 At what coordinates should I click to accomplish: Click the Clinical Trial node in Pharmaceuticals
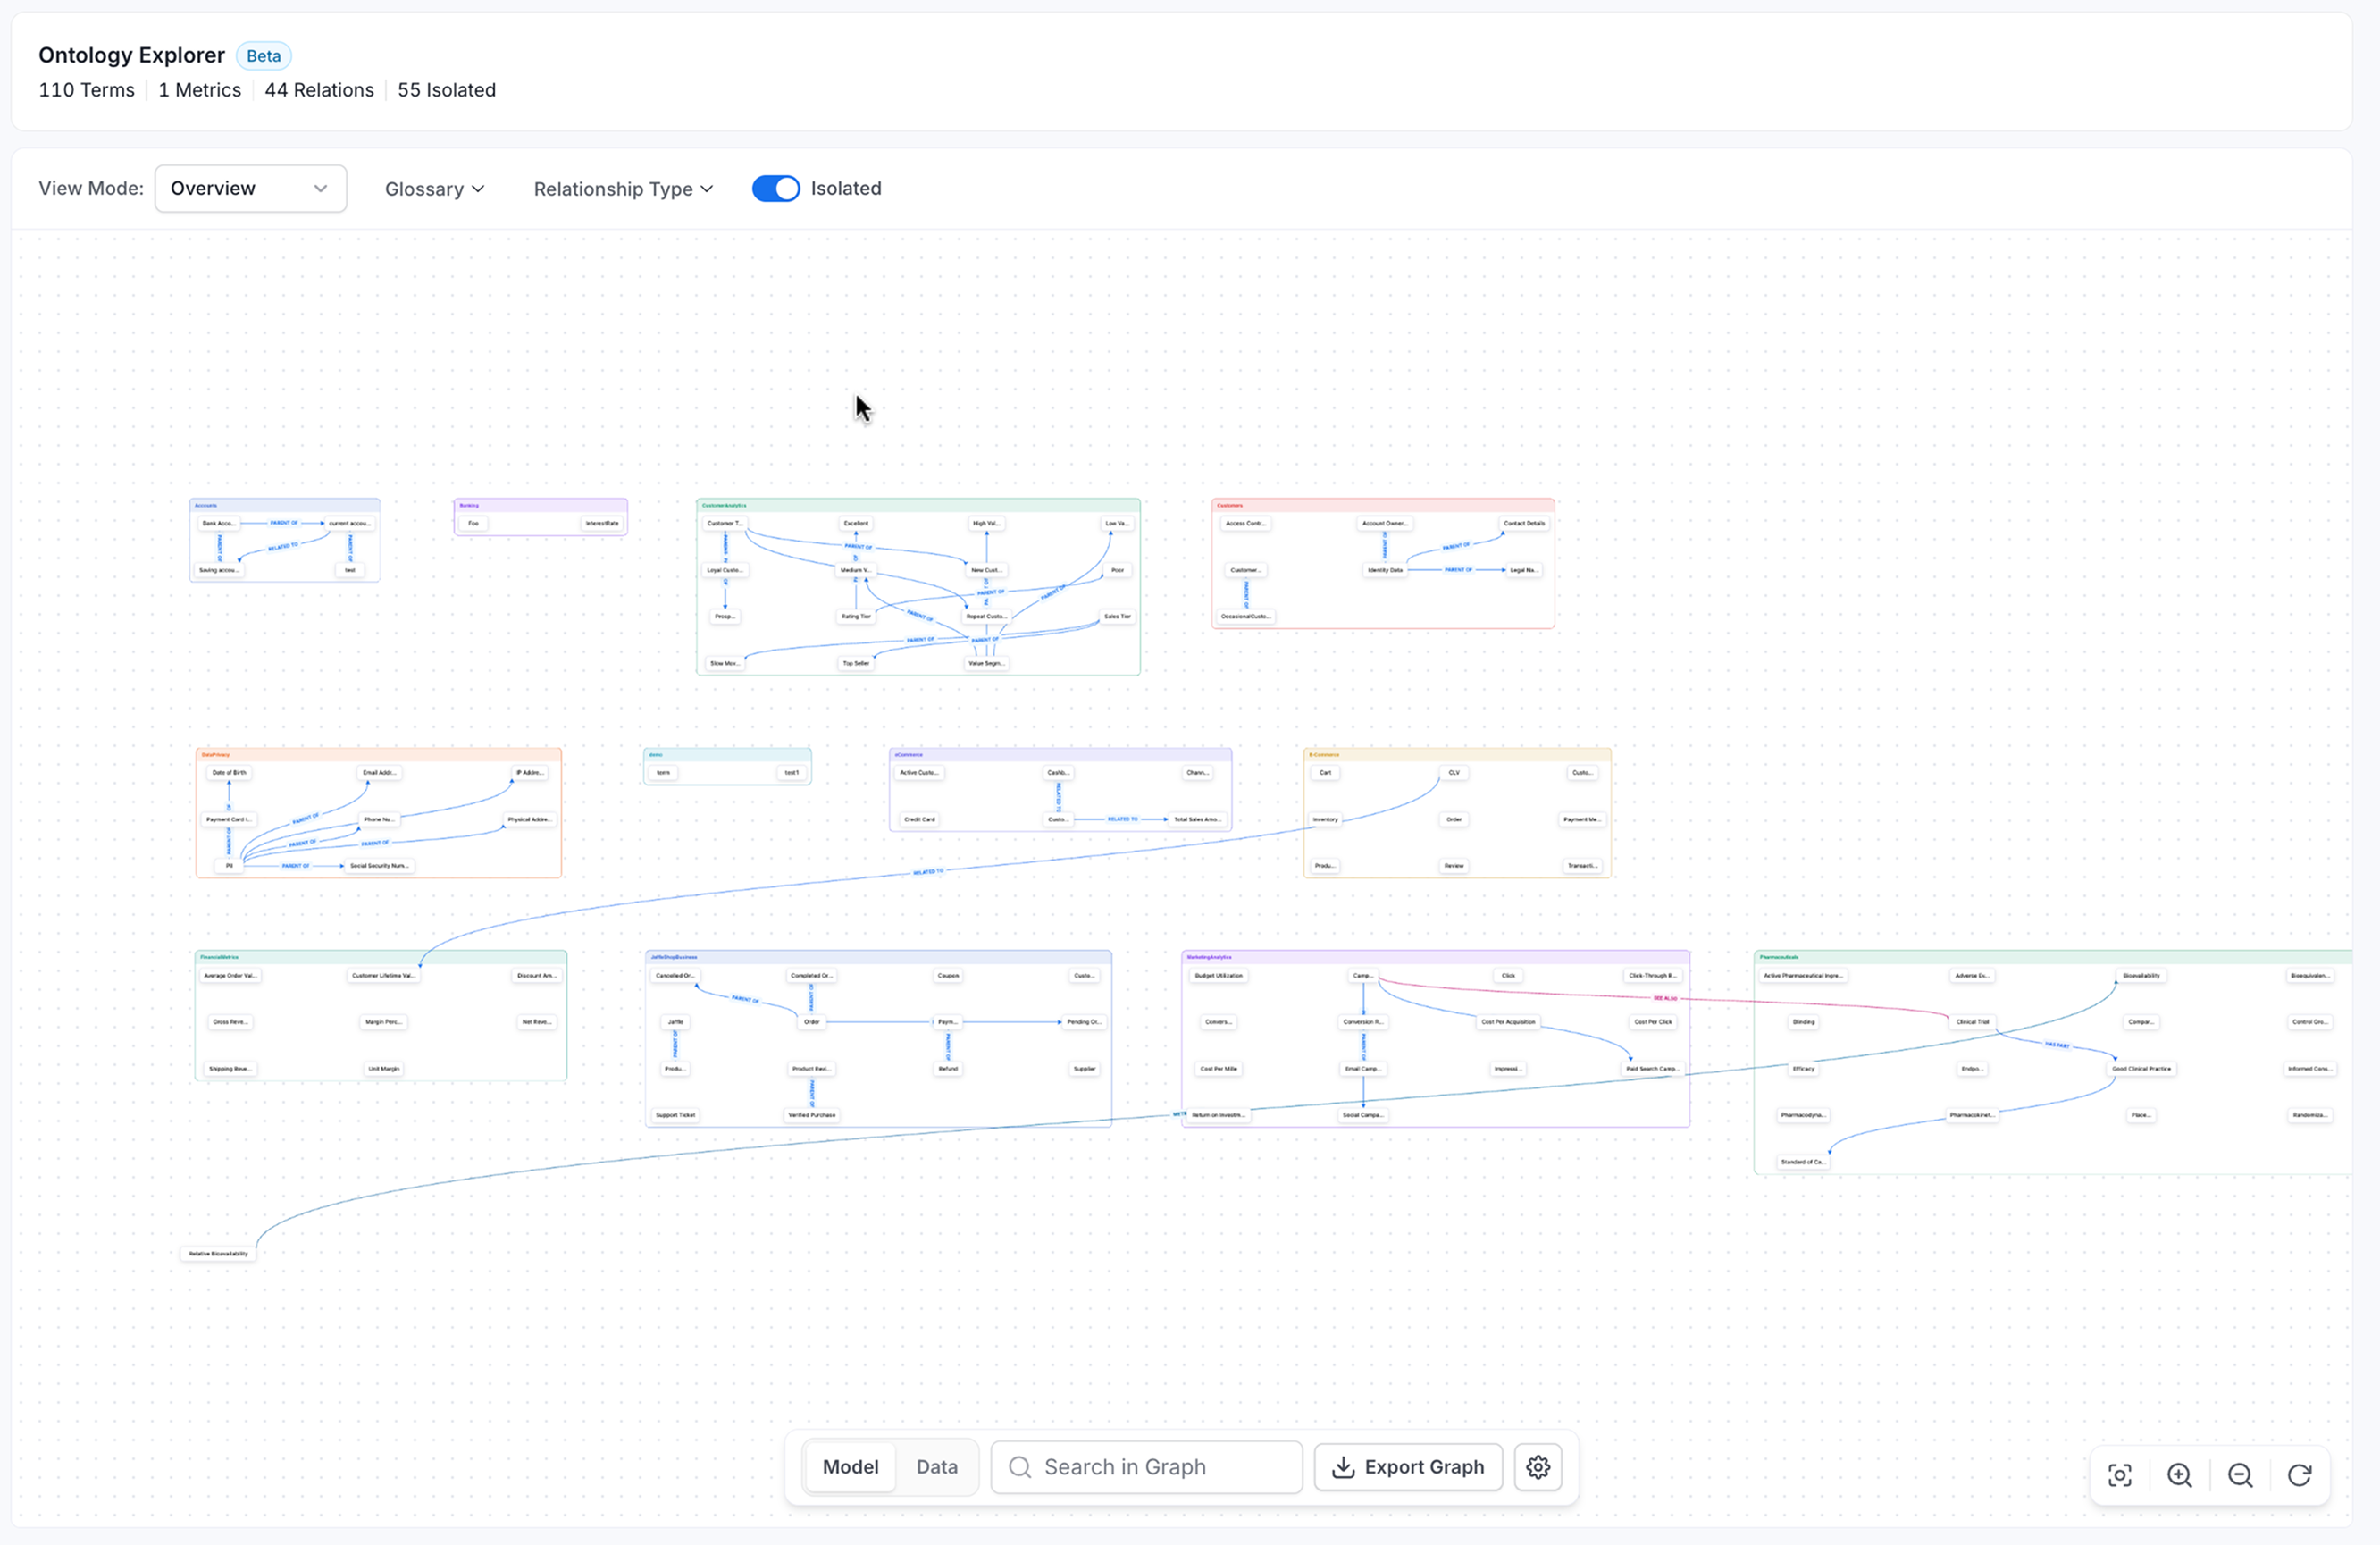pos(1972,1022)
